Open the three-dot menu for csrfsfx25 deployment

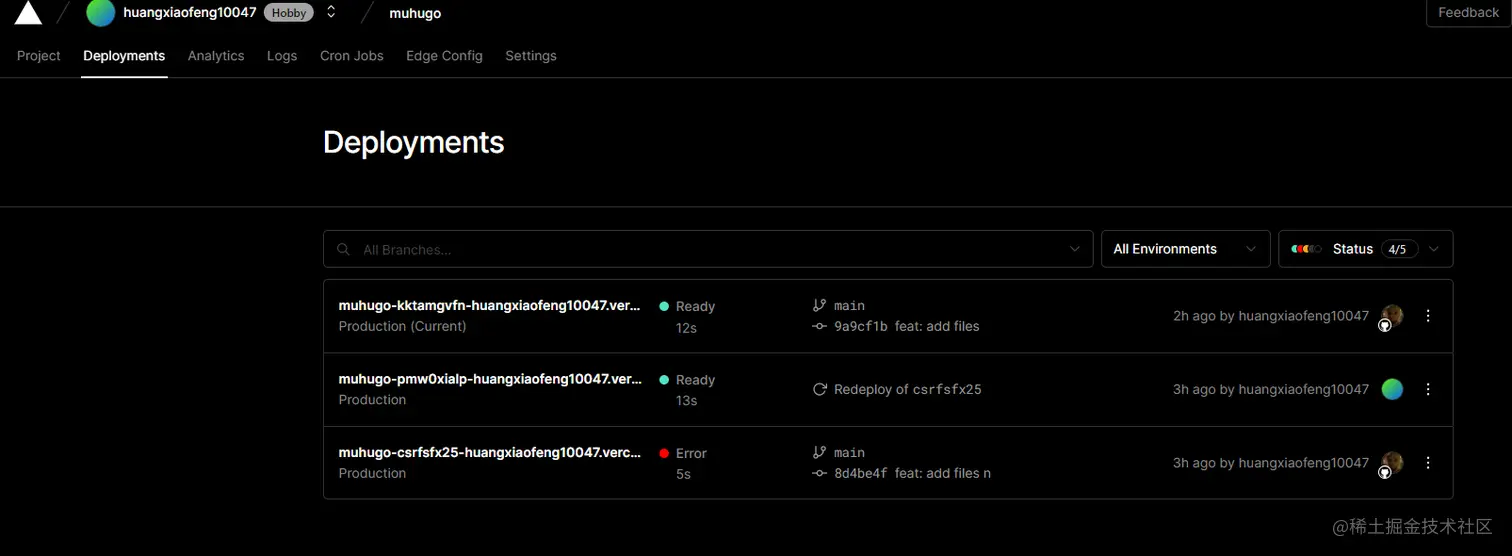coord(1428,463)
